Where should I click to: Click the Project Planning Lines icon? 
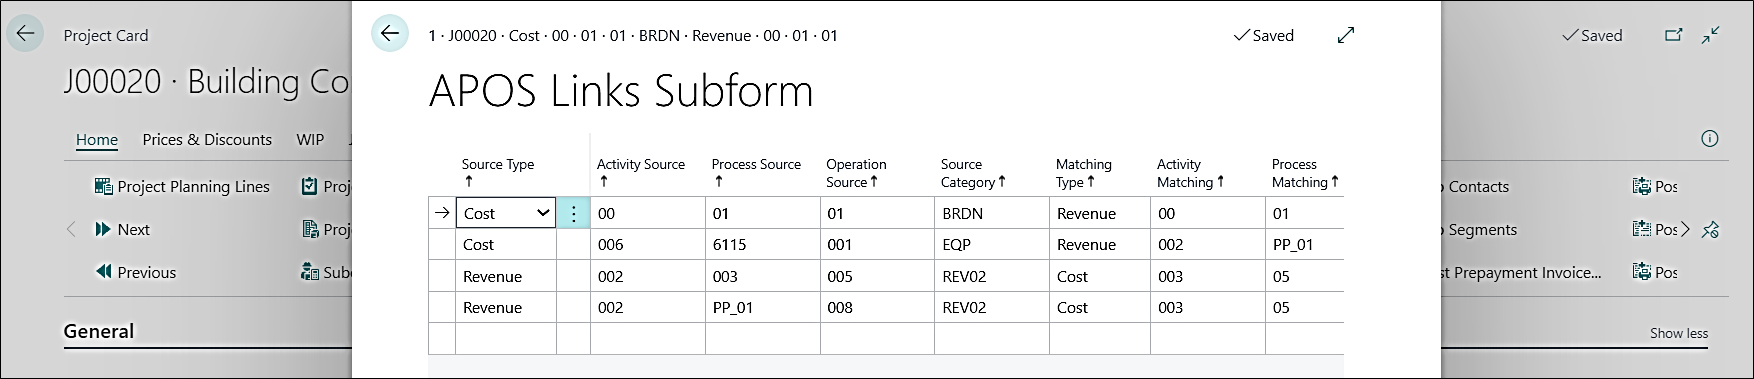pyautogui.click(x=103, y=186)
